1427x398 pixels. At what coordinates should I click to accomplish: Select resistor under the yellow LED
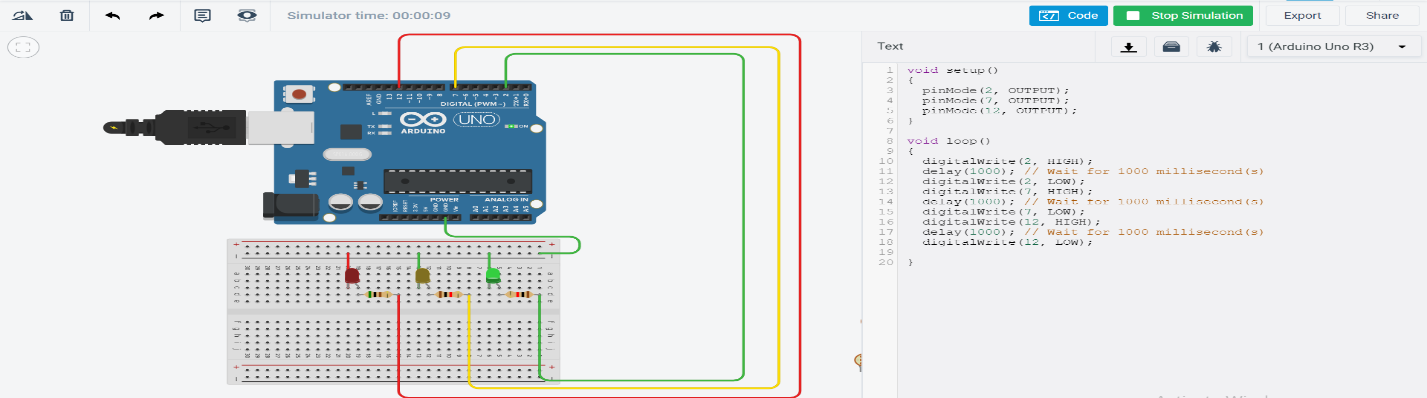pyautogui.click(x=448, y=295)
